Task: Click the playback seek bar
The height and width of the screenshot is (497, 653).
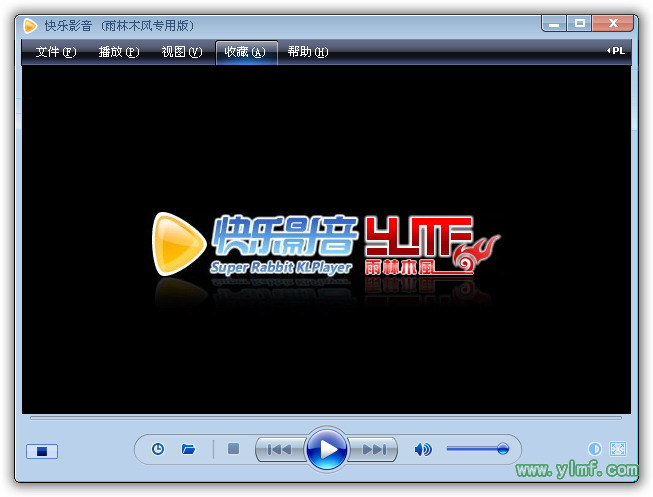Action: click(326, 417)
